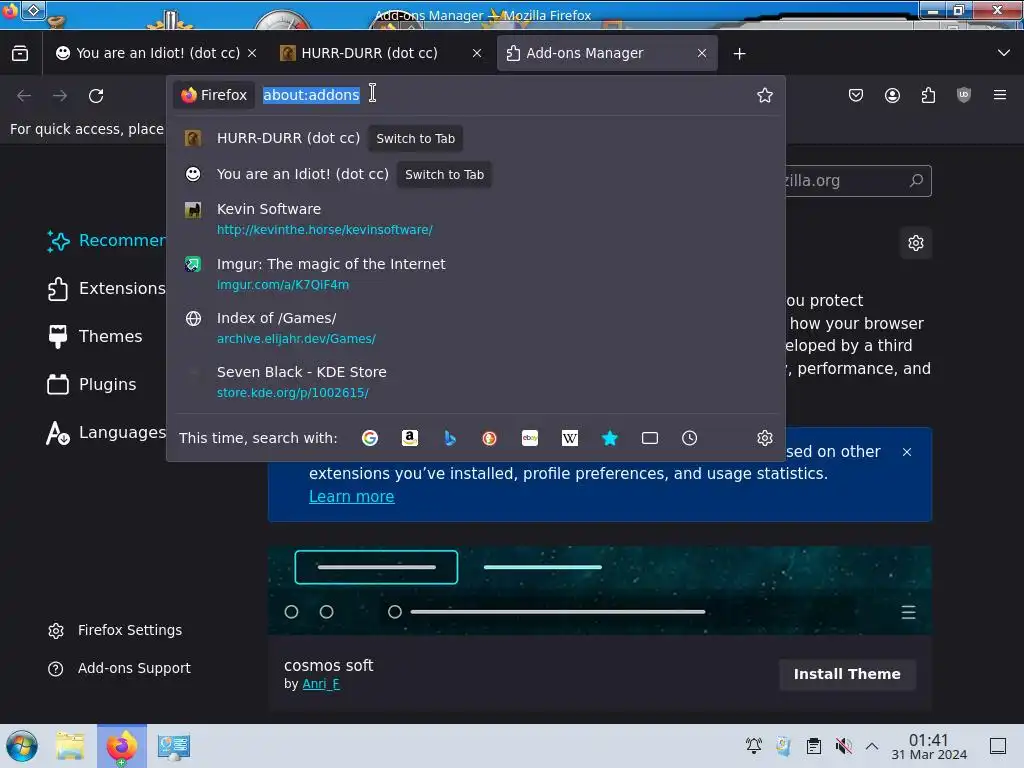Open the Pocket save icon
Viewport: 1024px width, 768px height.
click(856, 95)
